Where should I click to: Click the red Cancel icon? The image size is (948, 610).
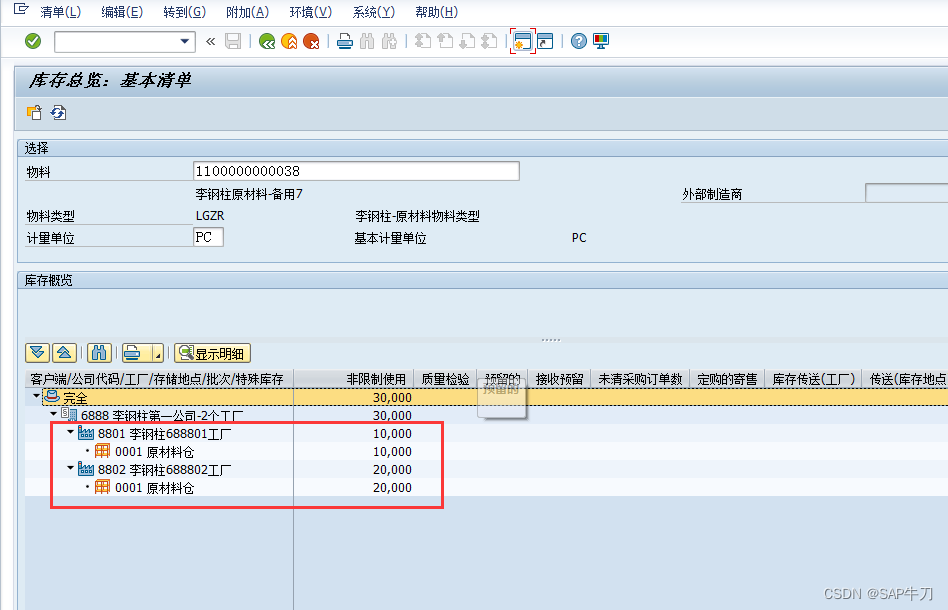tap(311, 41)
